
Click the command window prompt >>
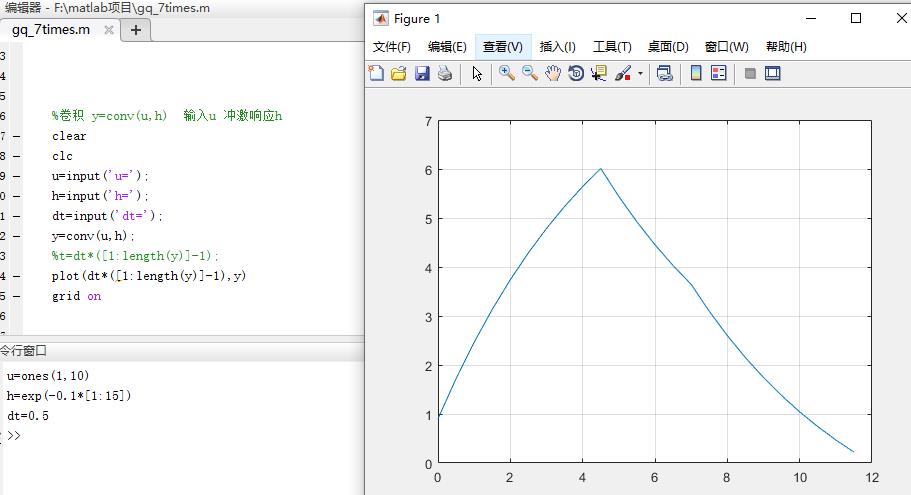[x=14, y=435]
